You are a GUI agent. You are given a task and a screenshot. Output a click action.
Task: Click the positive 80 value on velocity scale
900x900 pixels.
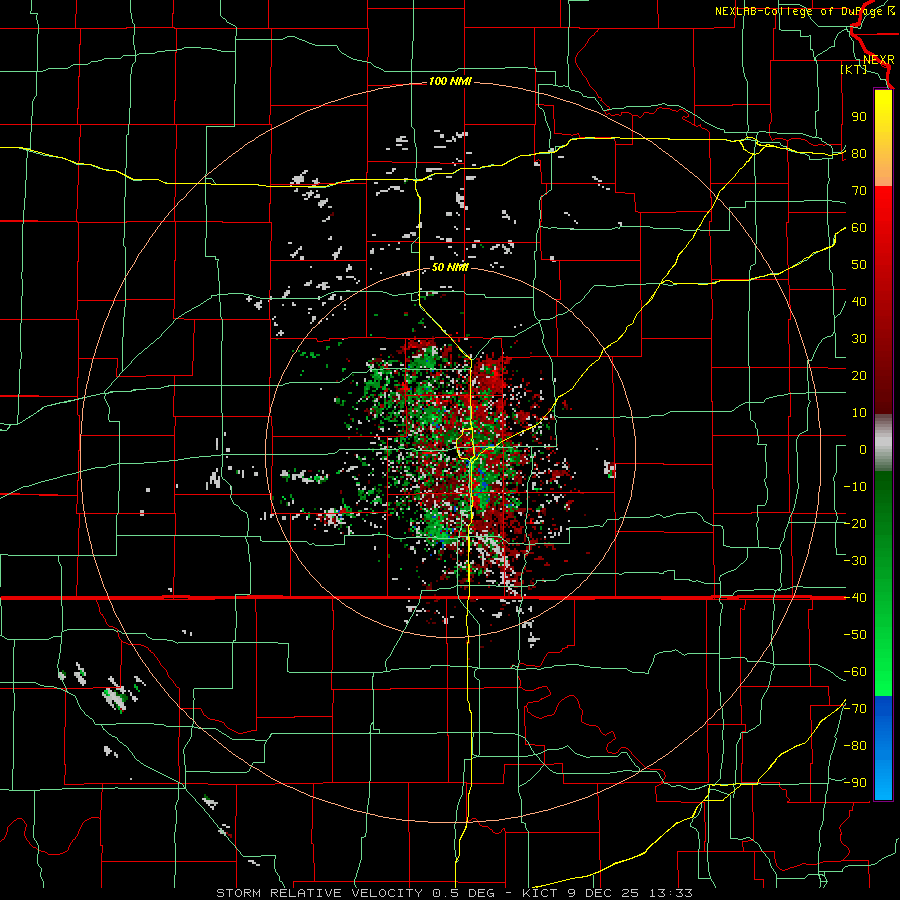point(859,154)
